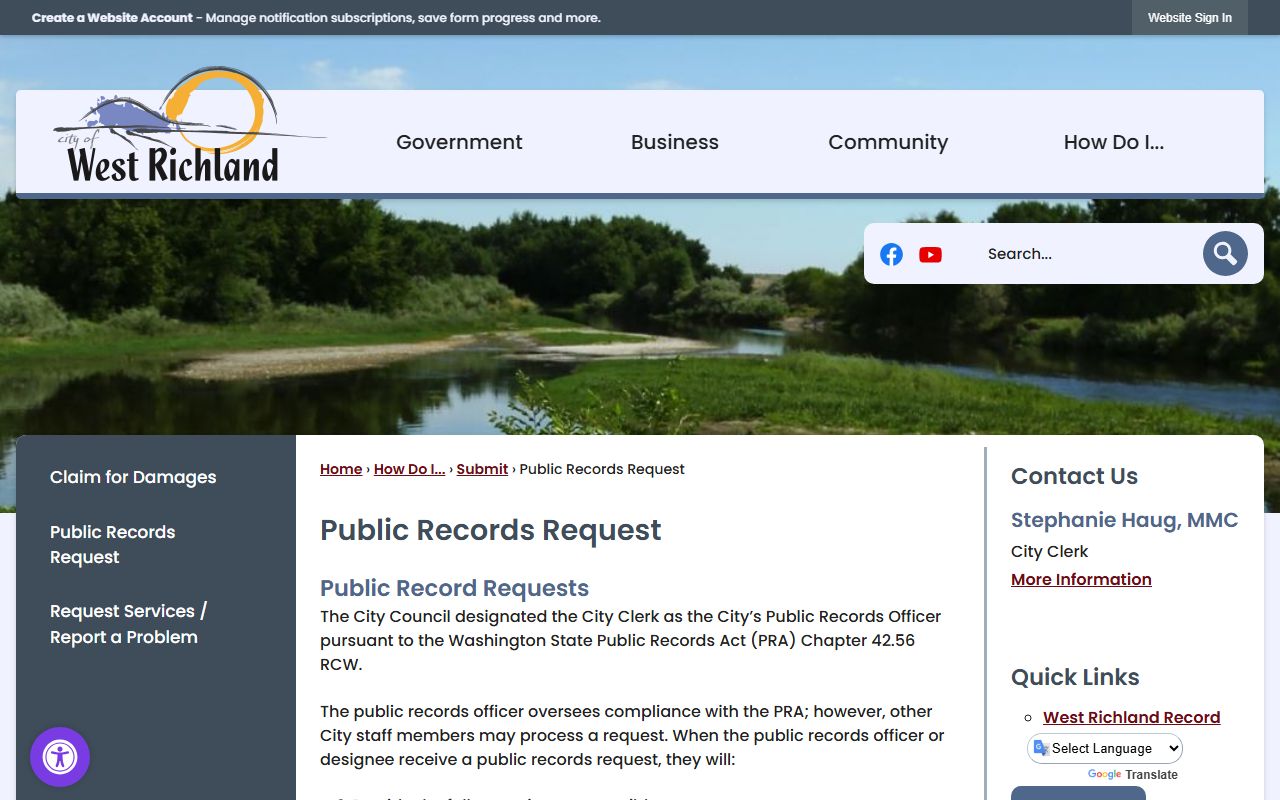
Task: Click the How Do I... breadcrumb link
Action: click(409, 469)
